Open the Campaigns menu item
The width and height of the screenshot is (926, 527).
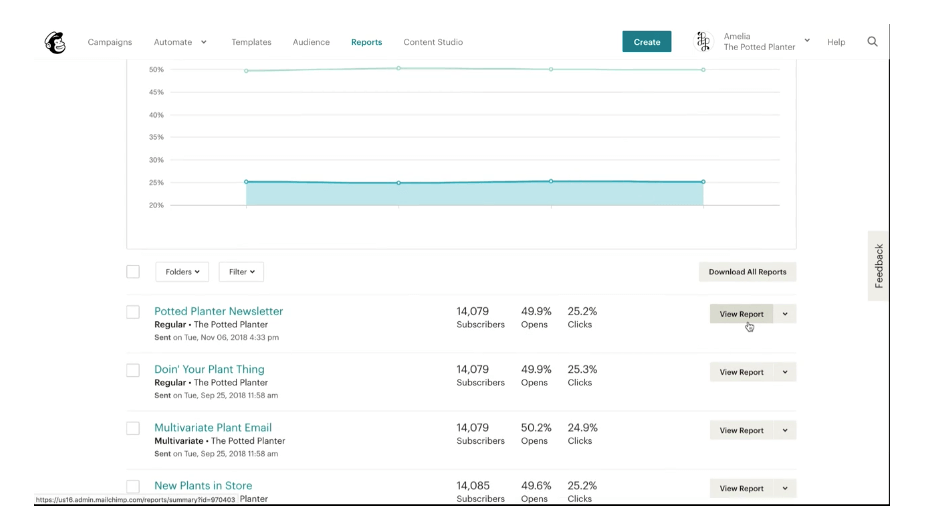tap(110, 42)
